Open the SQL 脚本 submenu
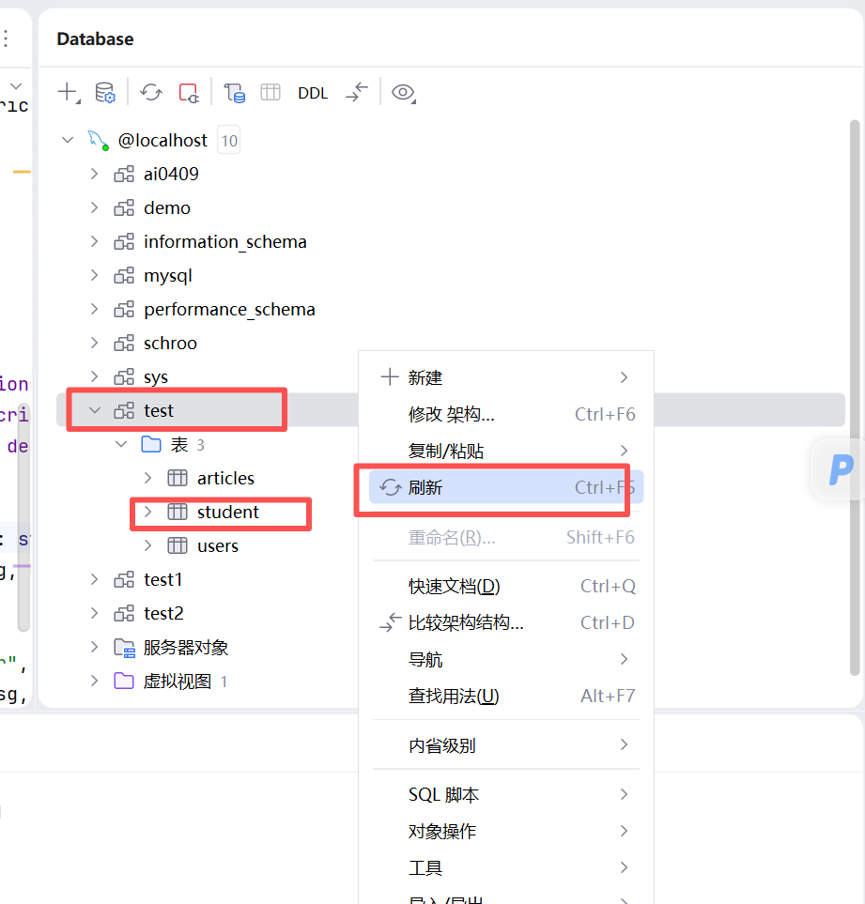This screenshot has height=904, width=865. pos(506,794)
